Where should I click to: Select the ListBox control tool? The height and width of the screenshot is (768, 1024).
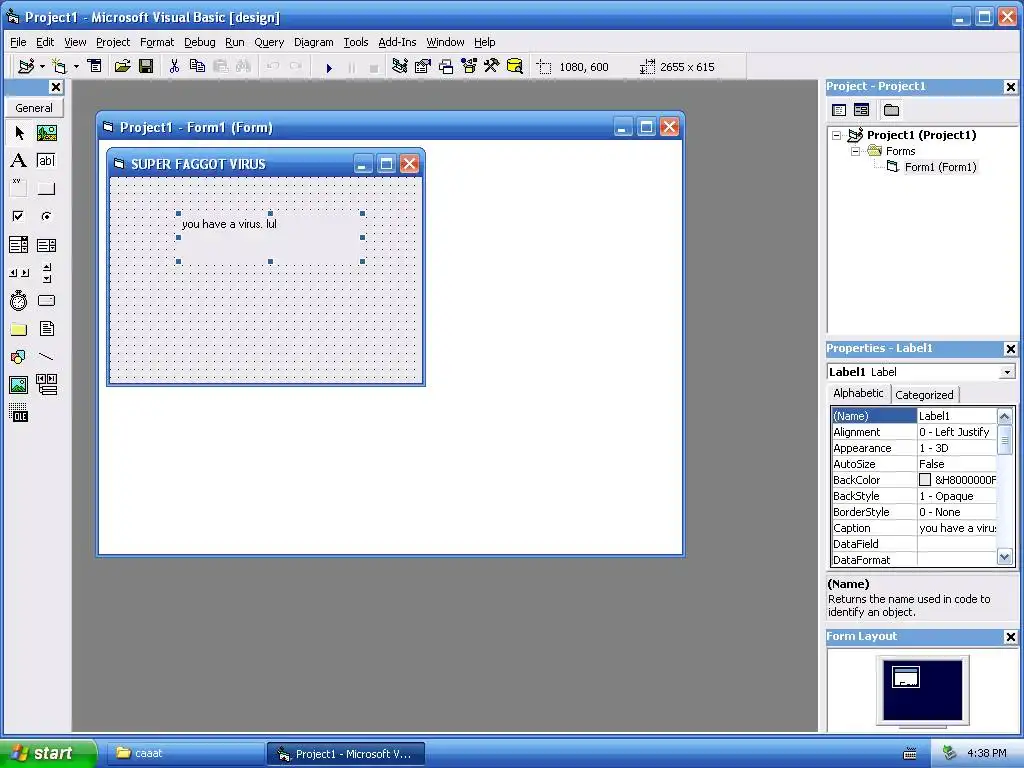46,245
